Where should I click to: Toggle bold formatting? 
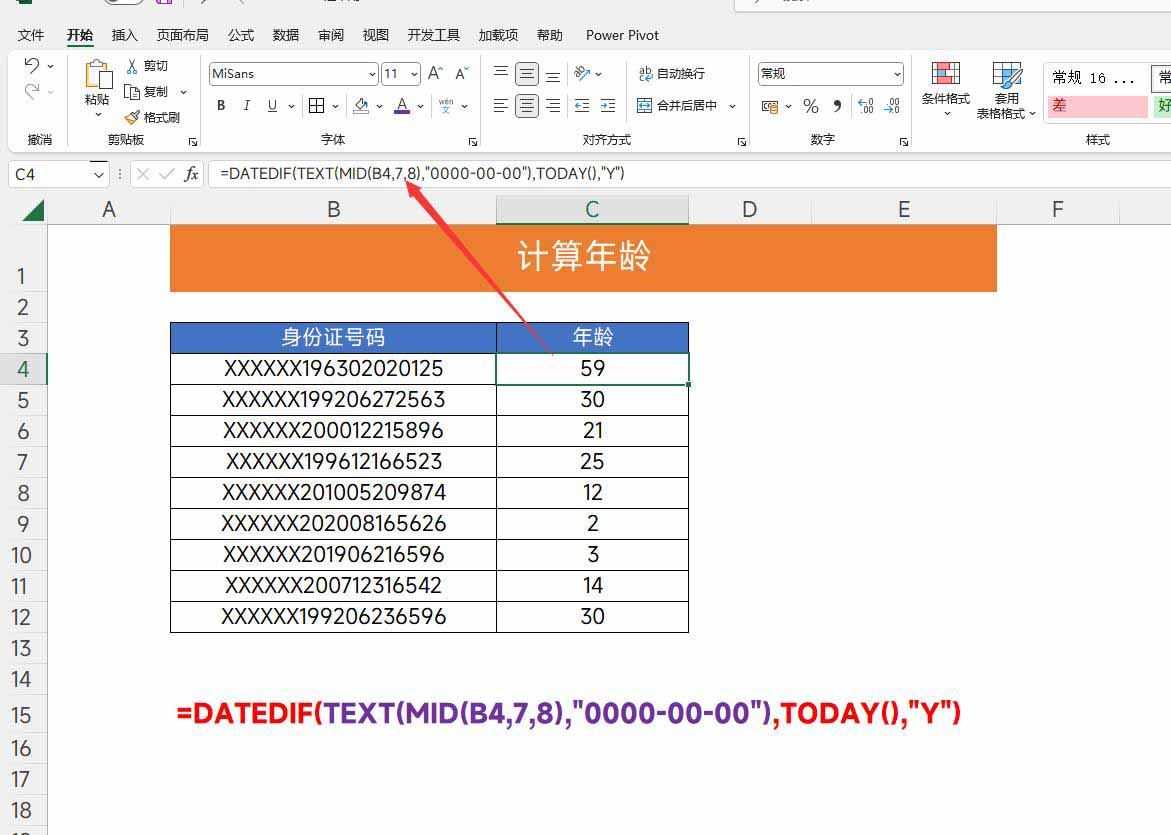[220, 105]
